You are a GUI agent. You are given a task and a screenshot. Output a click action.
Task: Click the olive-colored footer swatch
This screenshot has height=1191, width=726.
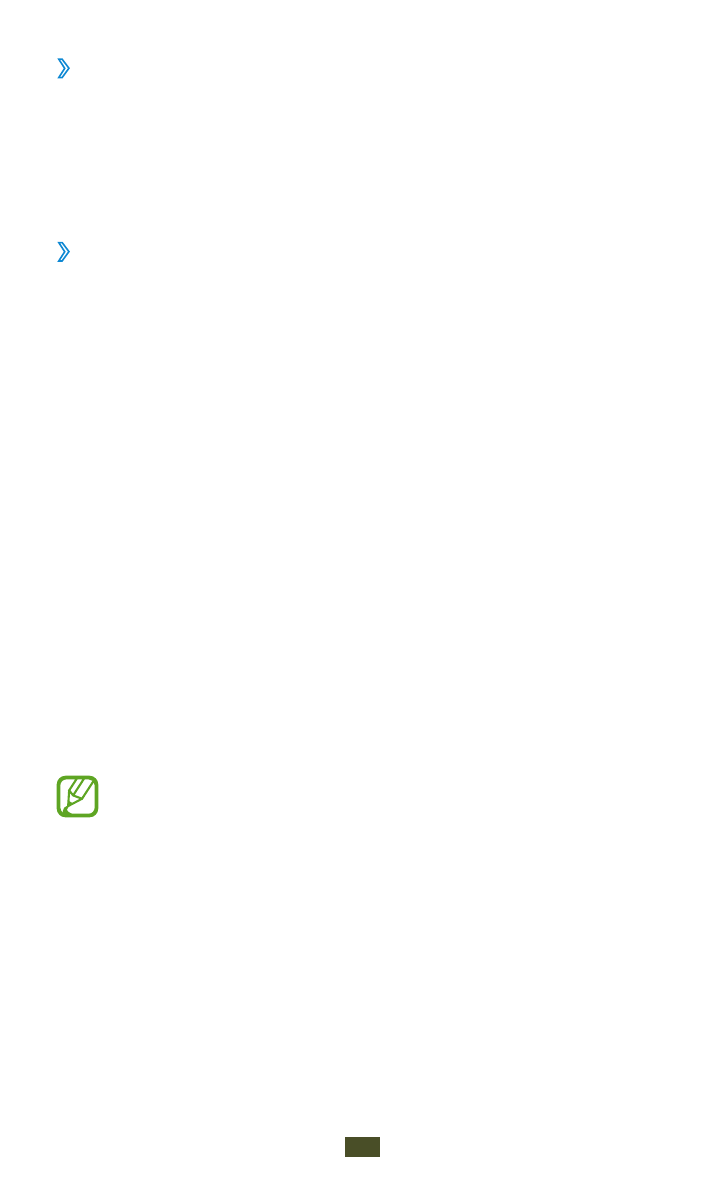(362, 1147)
